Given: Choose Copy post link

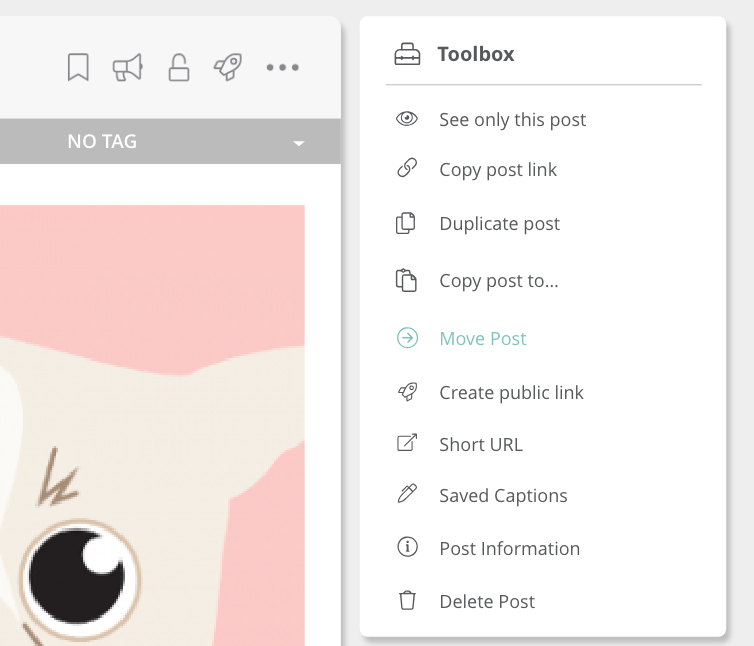Looking at the screenshot, I should 498,170.
